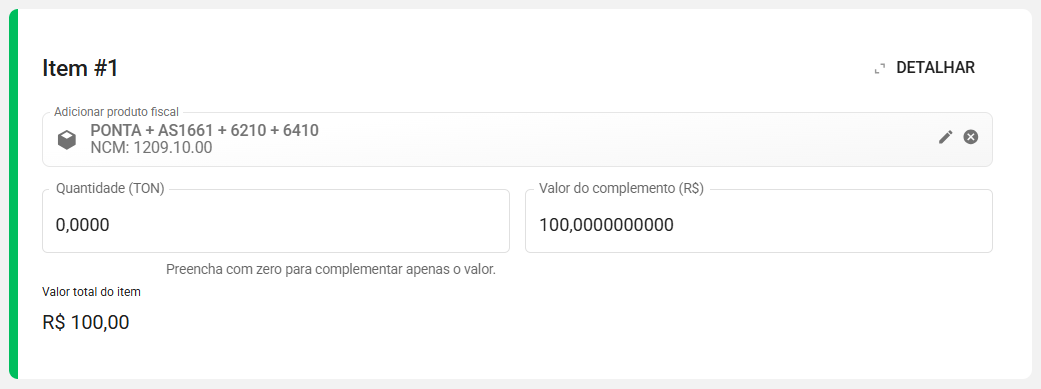Screen dimensions: 1041x389
Task: Click the Quantidade (TON) field label
Action: (x=110, y=188)
